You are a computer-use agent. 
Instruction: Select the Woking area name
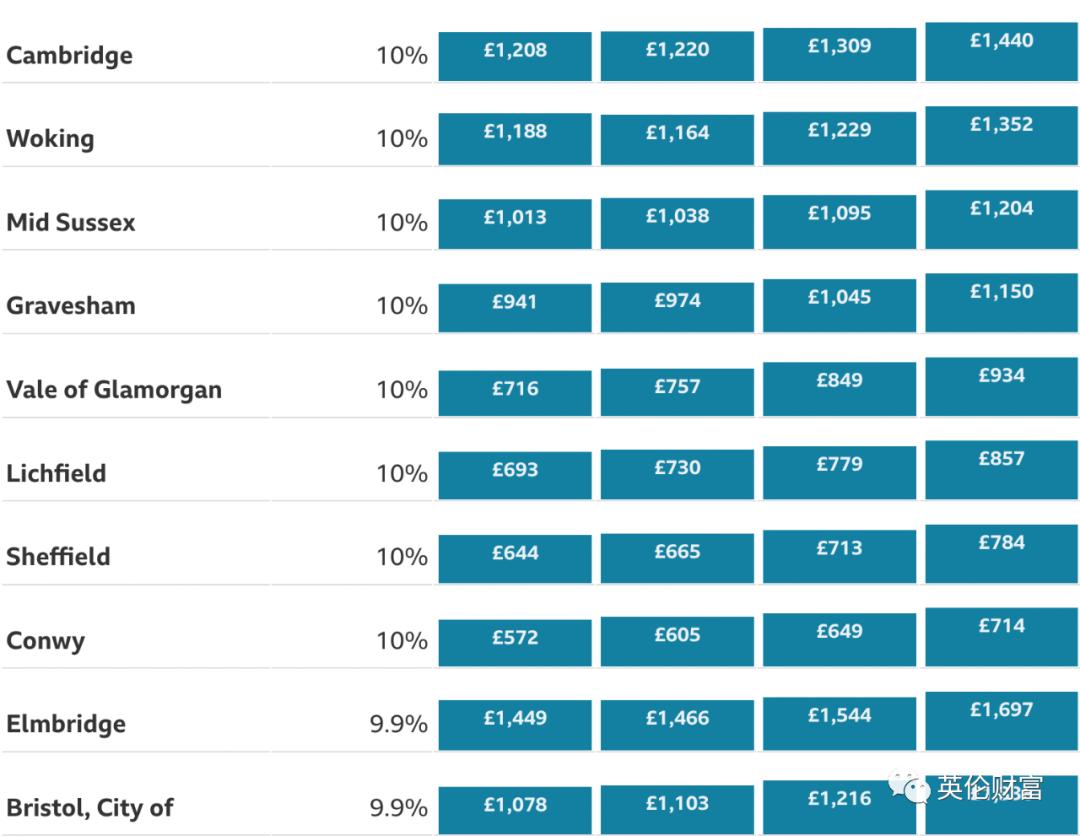[50, 138]
